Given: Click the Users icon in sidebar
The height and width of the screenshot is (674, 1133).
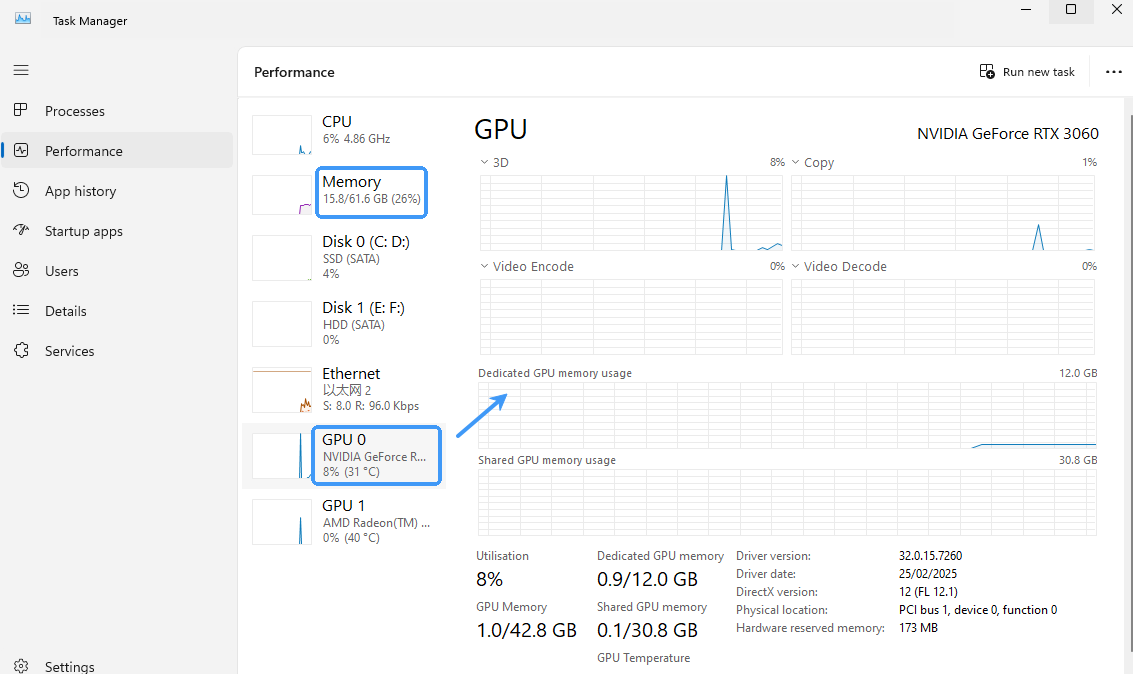Looking at the screenshot, I should click(21, 270).
